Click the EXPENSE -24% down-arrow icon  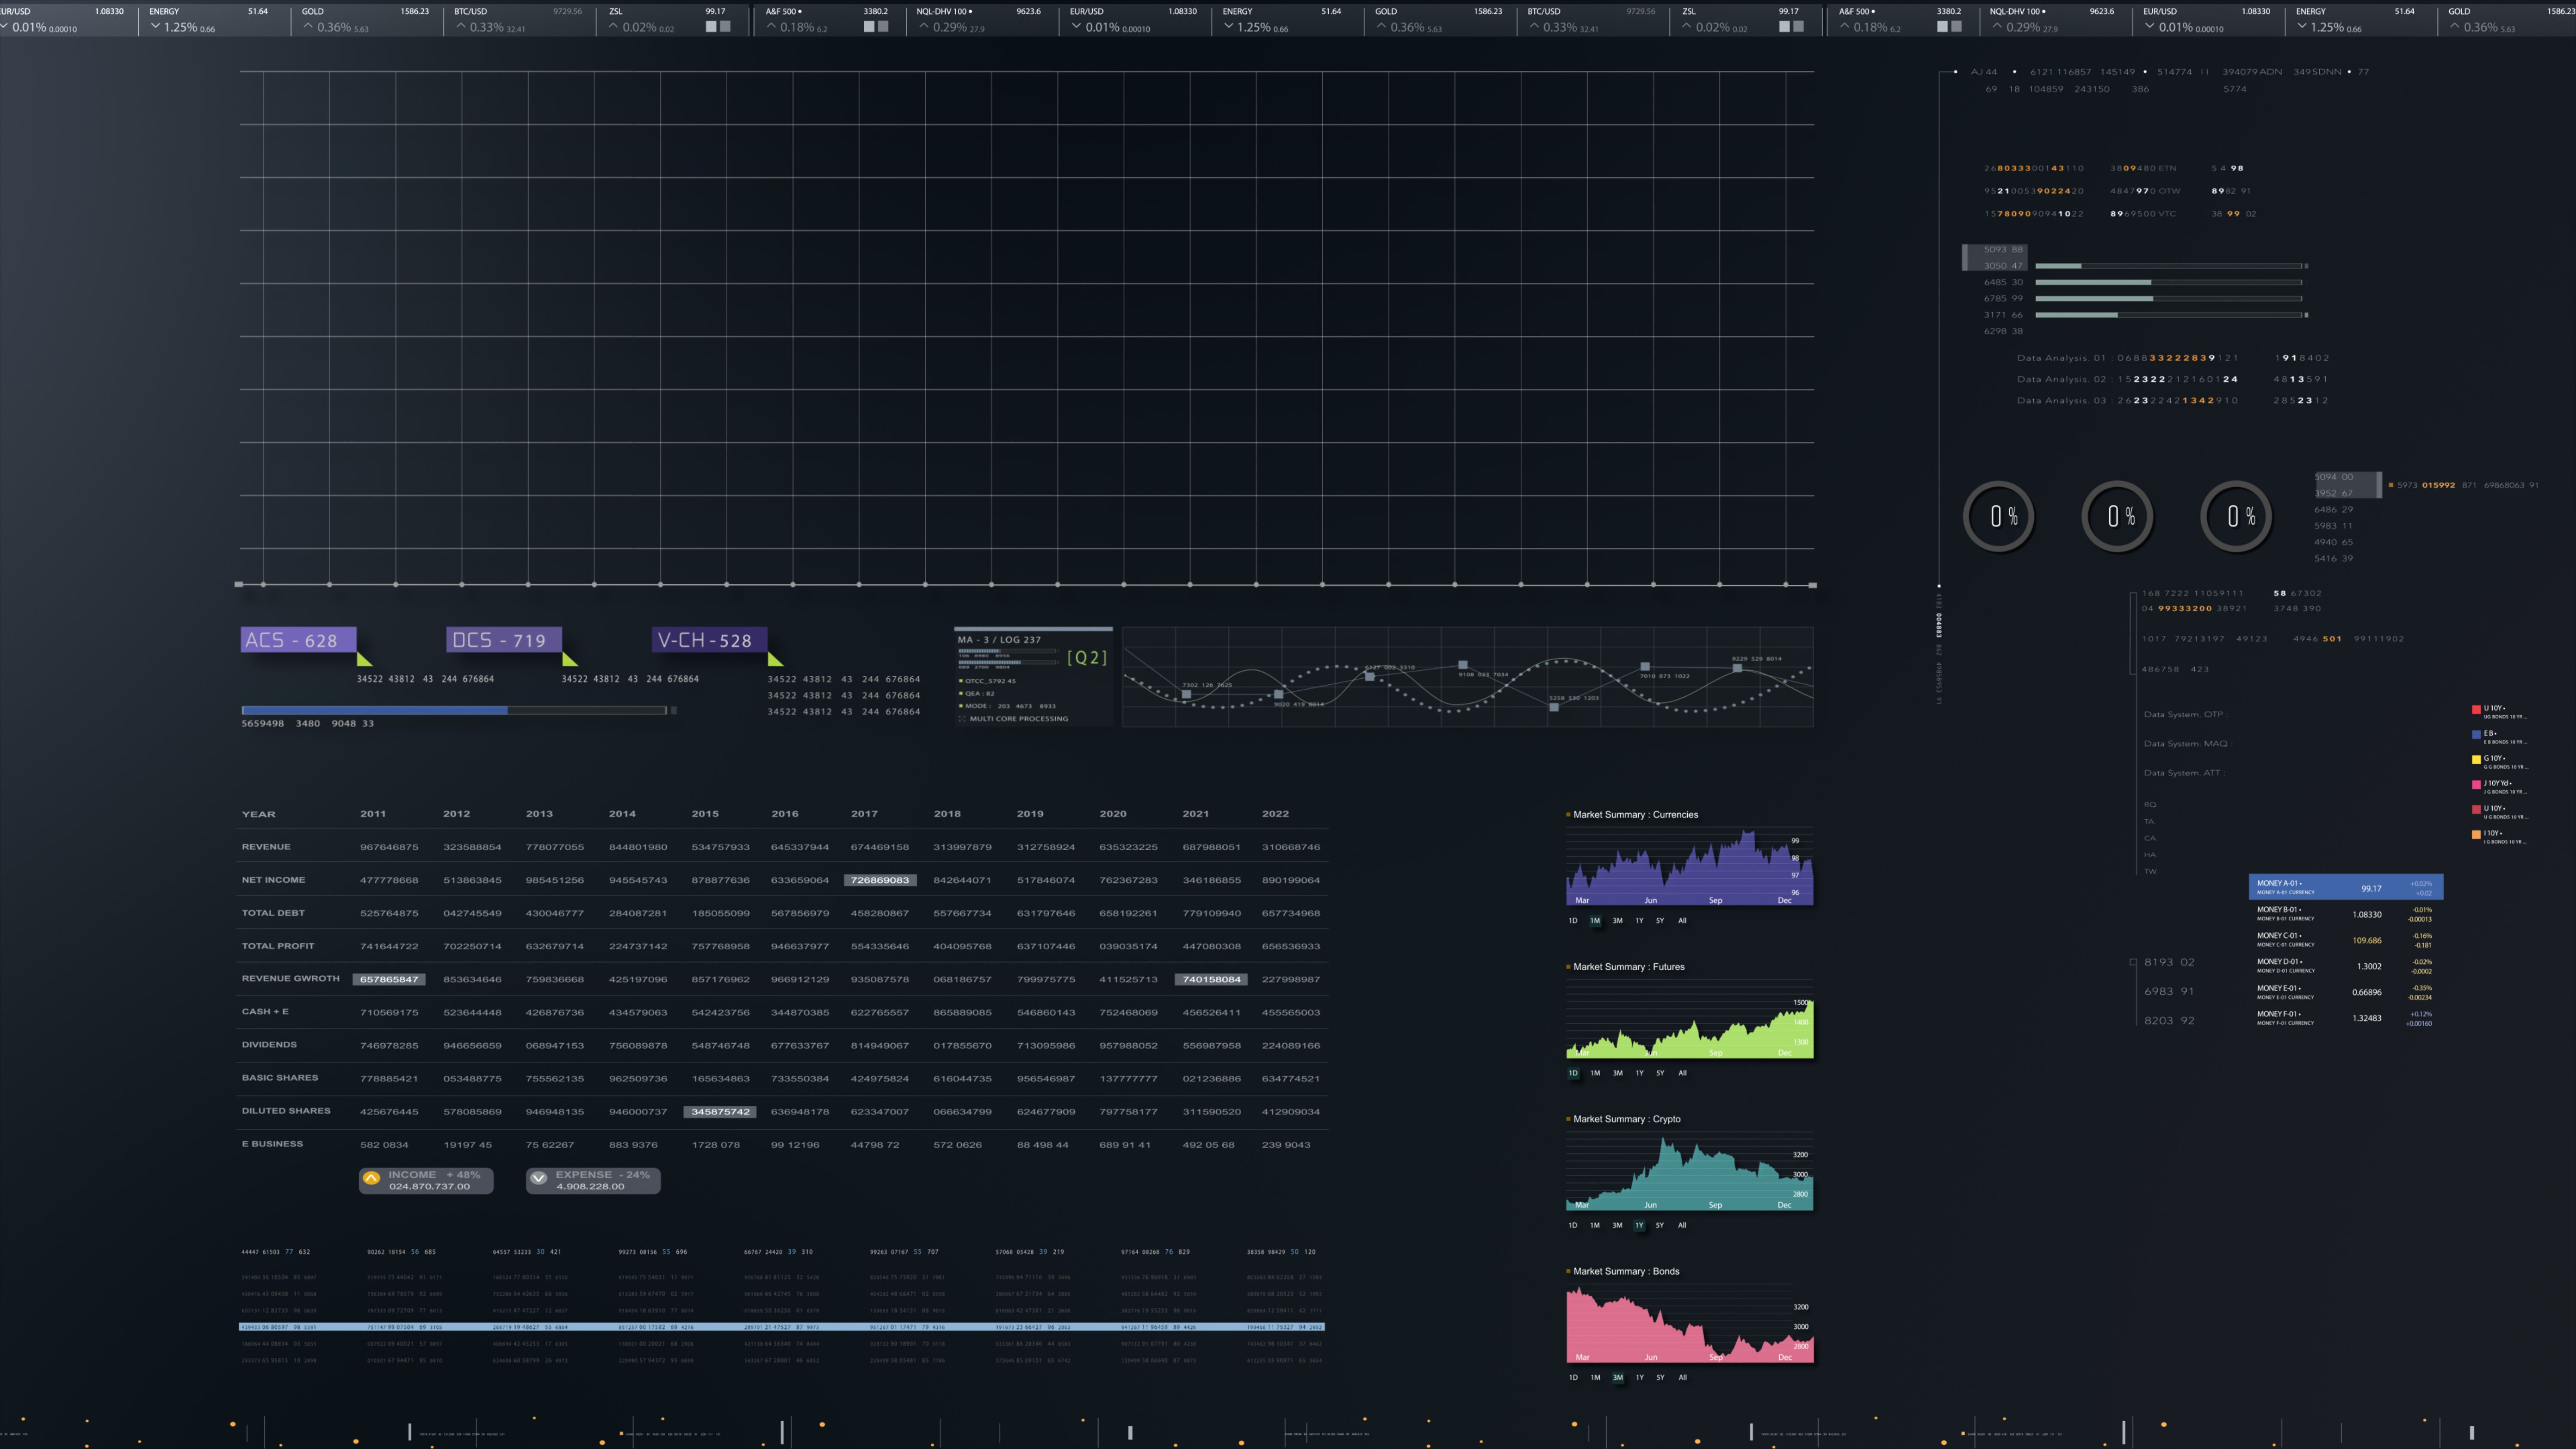[539, 1178]
